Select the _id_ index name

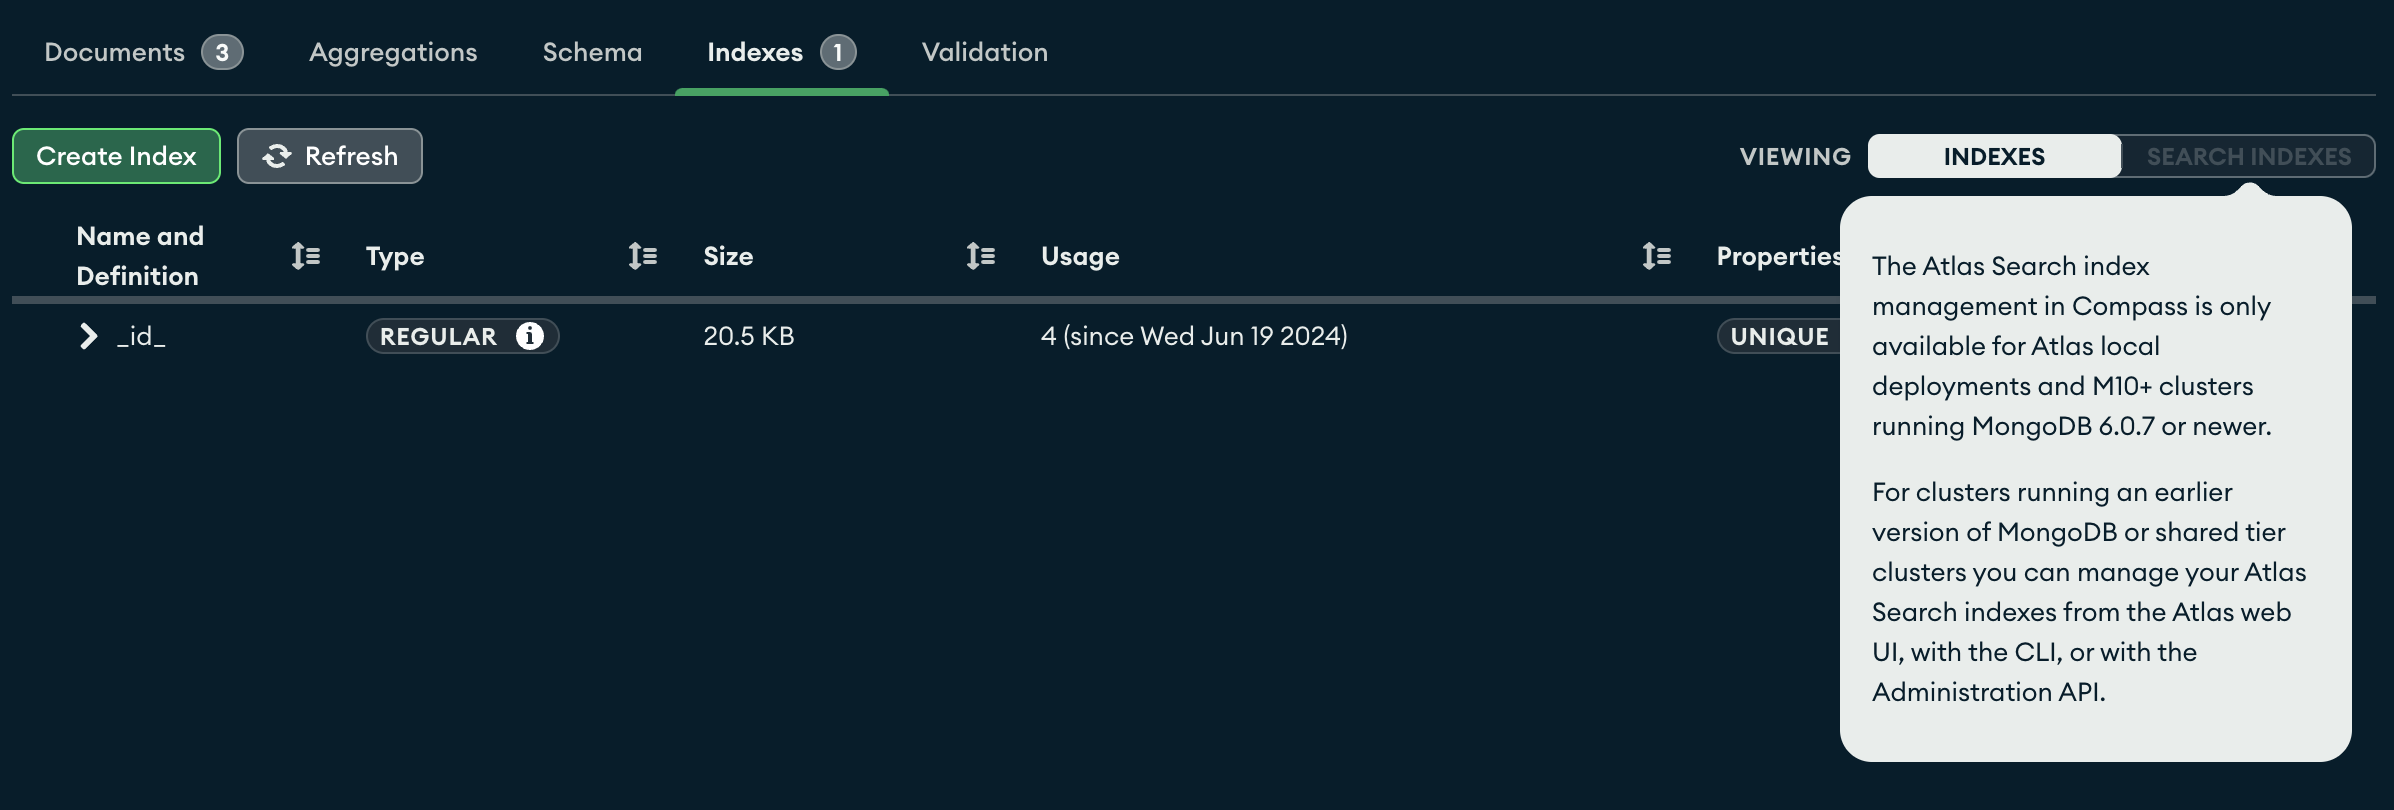click(x=141, y=336)
